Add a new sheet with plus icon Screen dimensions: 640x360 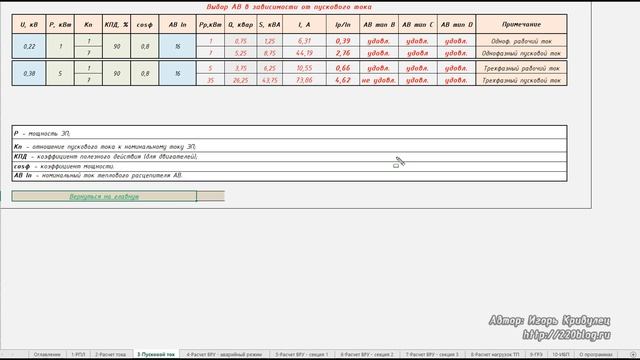633,354
